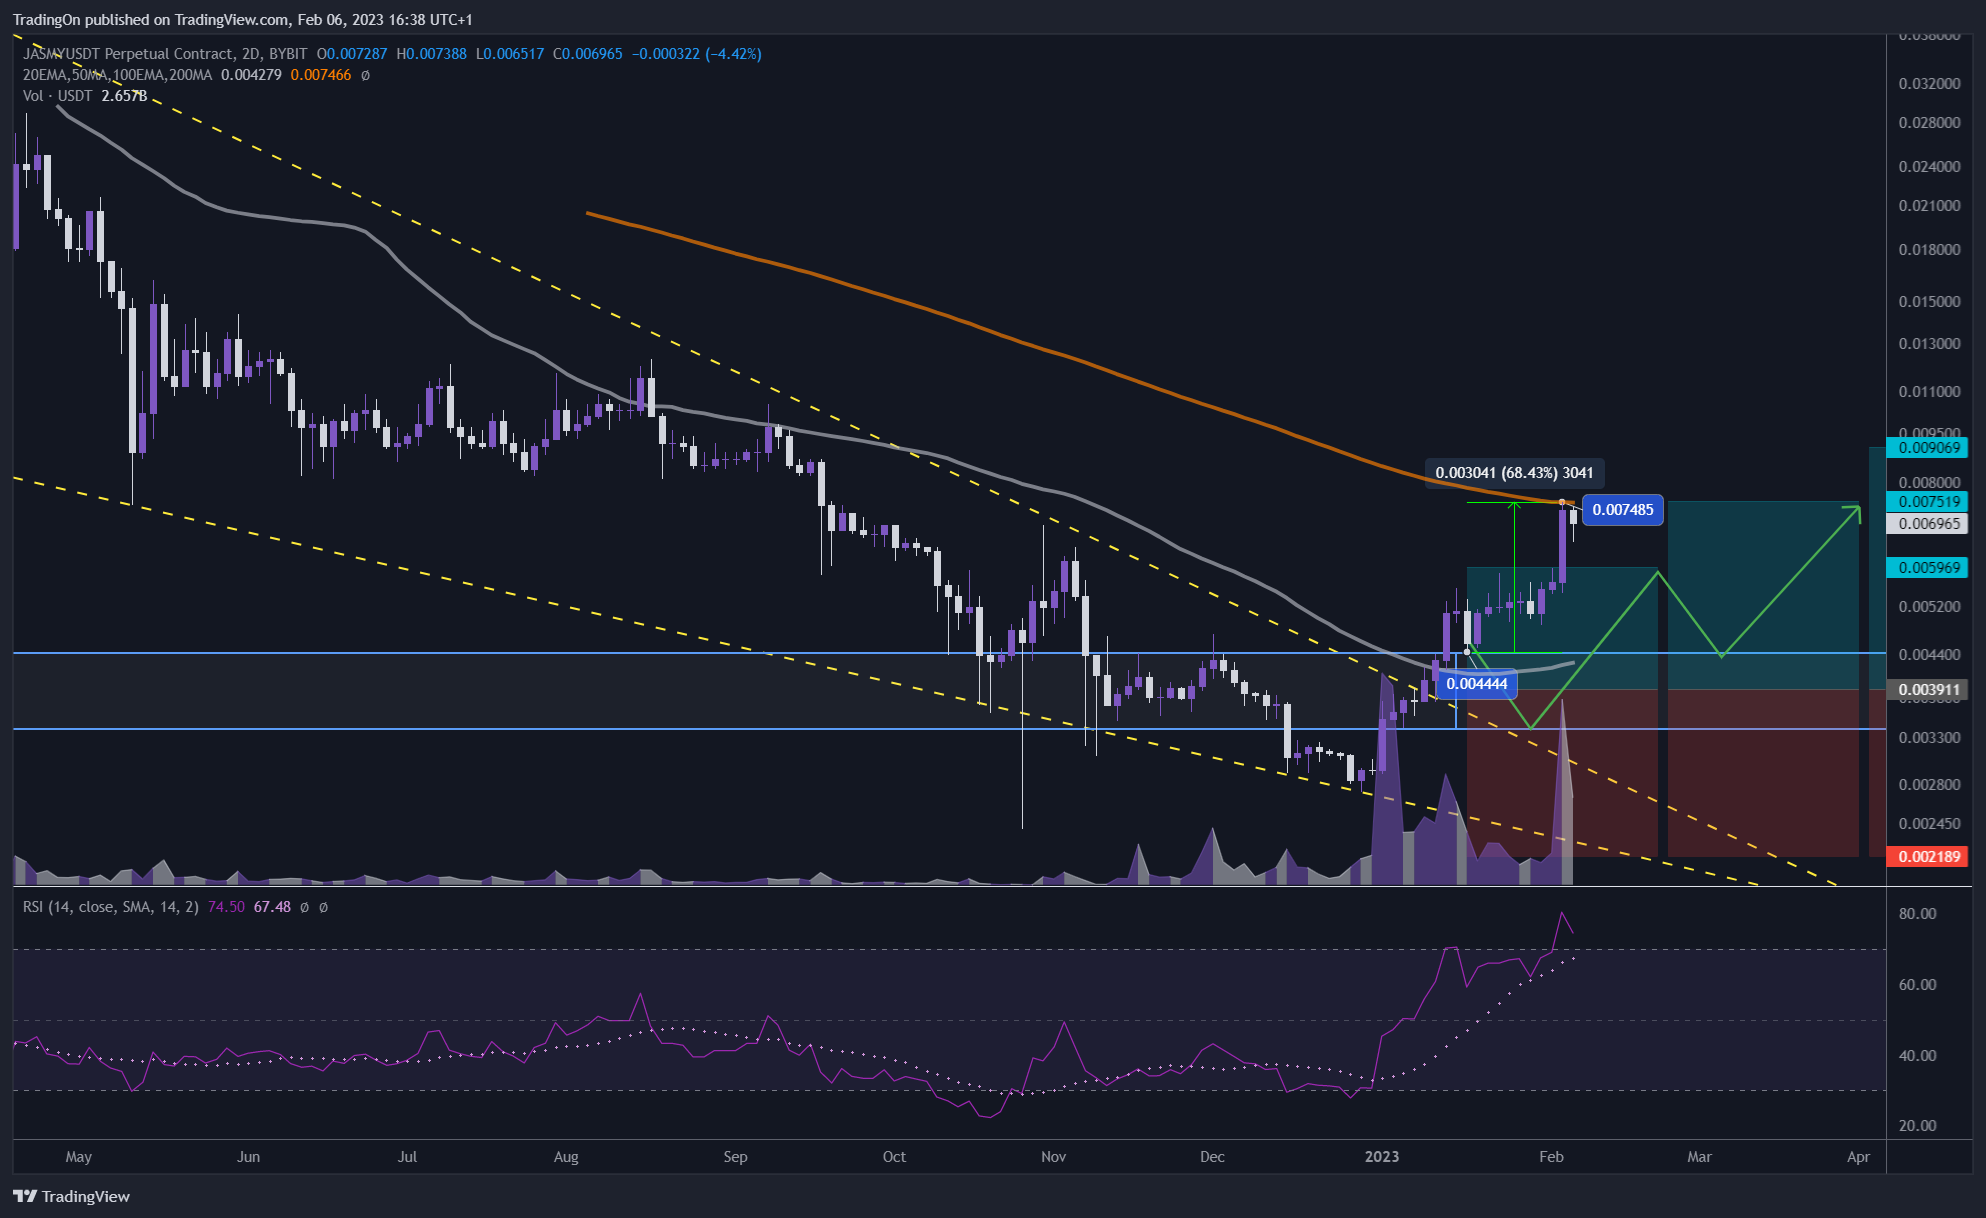1986x1218 pixels.
Task: Click the close value C0.006965
Action: 588,54
